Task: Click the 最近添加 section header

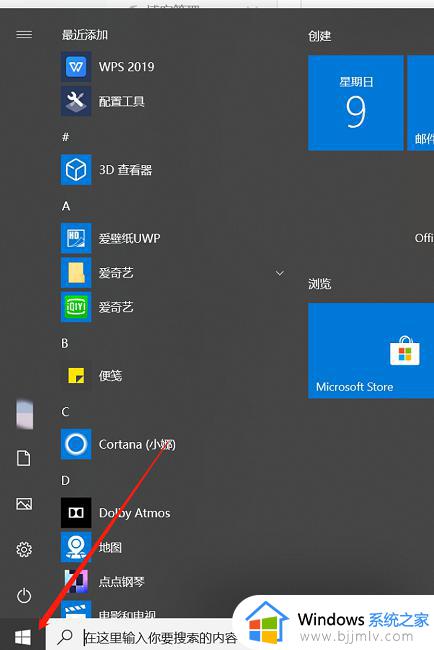Action: coord(85,35)
